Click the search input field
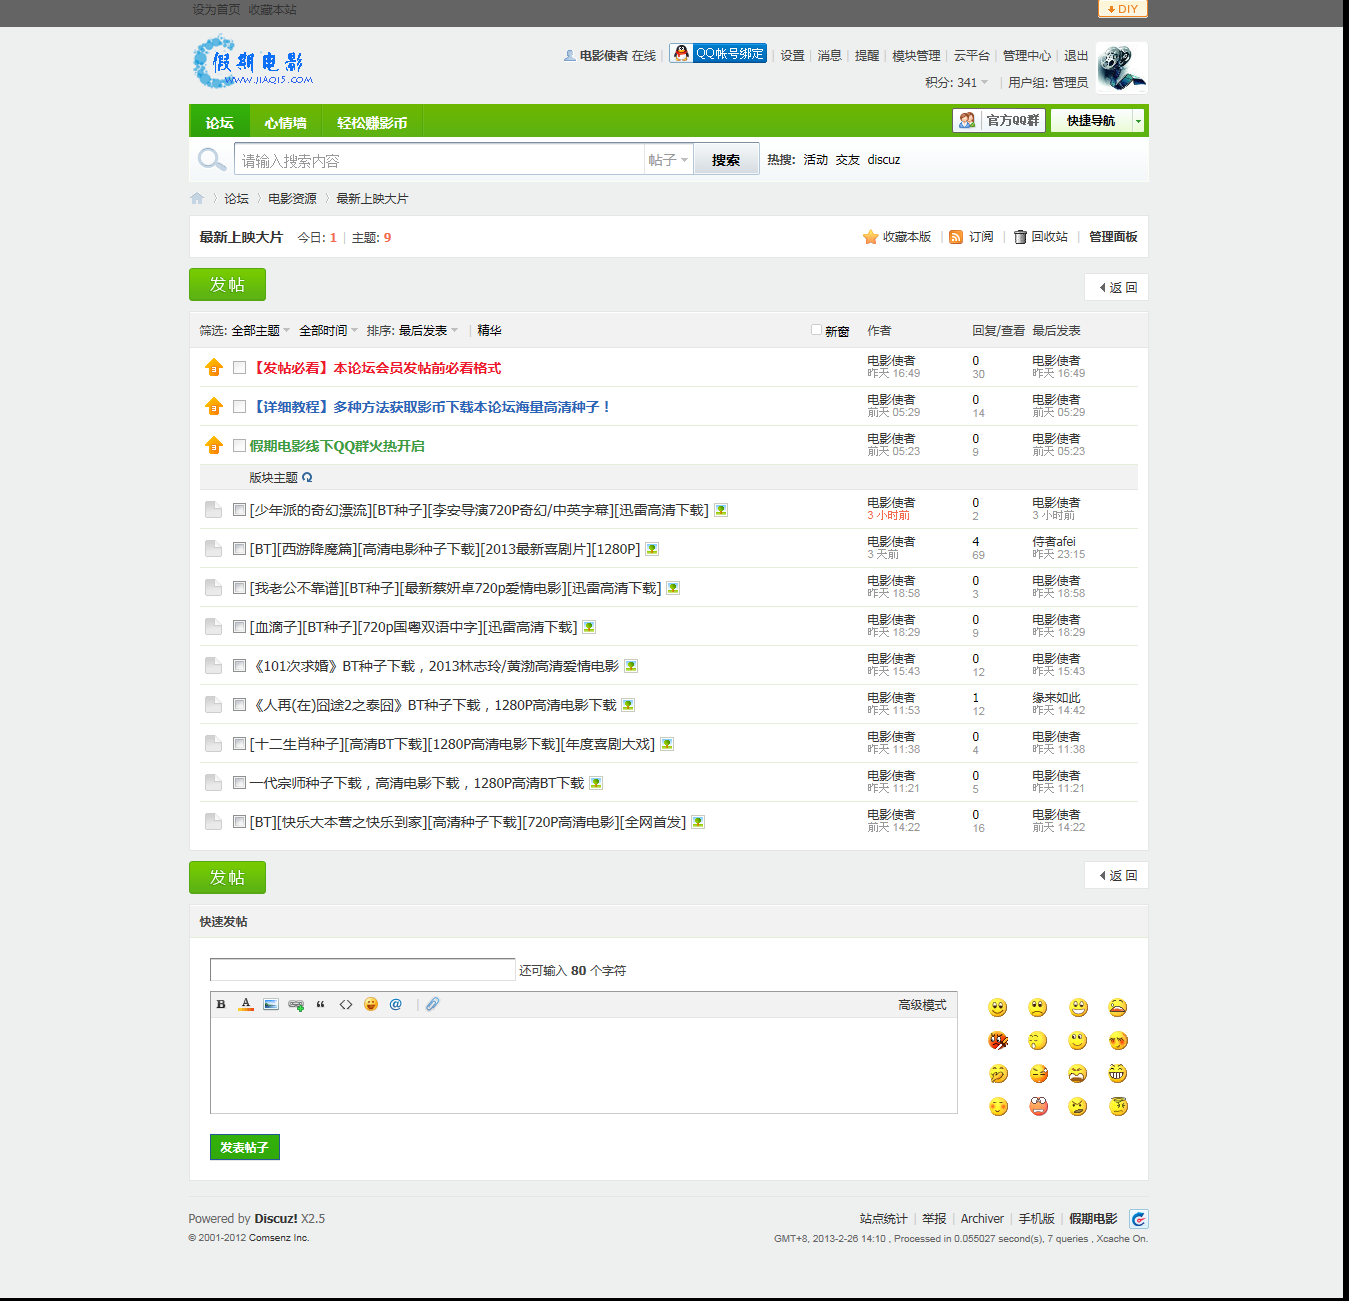This screenshot has height=1301, width=1349. click(x=440, y=160)
